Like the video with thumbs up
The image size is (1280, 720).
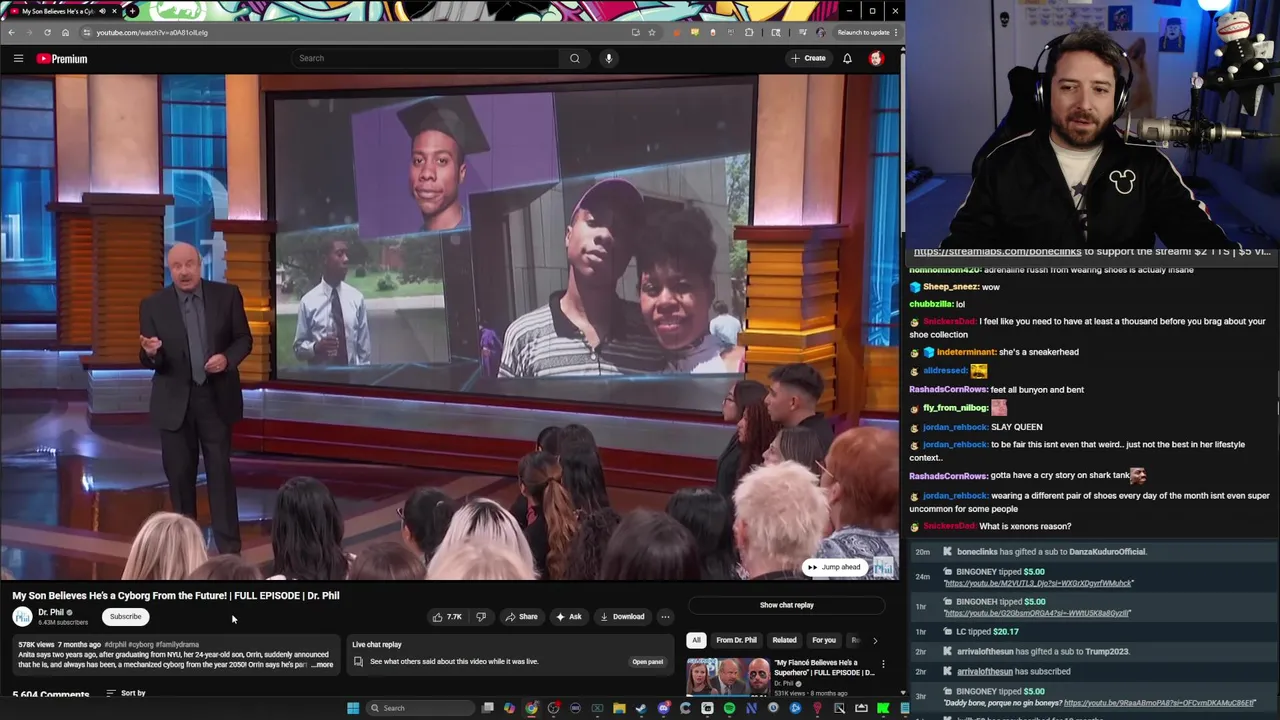[x=446, y=617]
